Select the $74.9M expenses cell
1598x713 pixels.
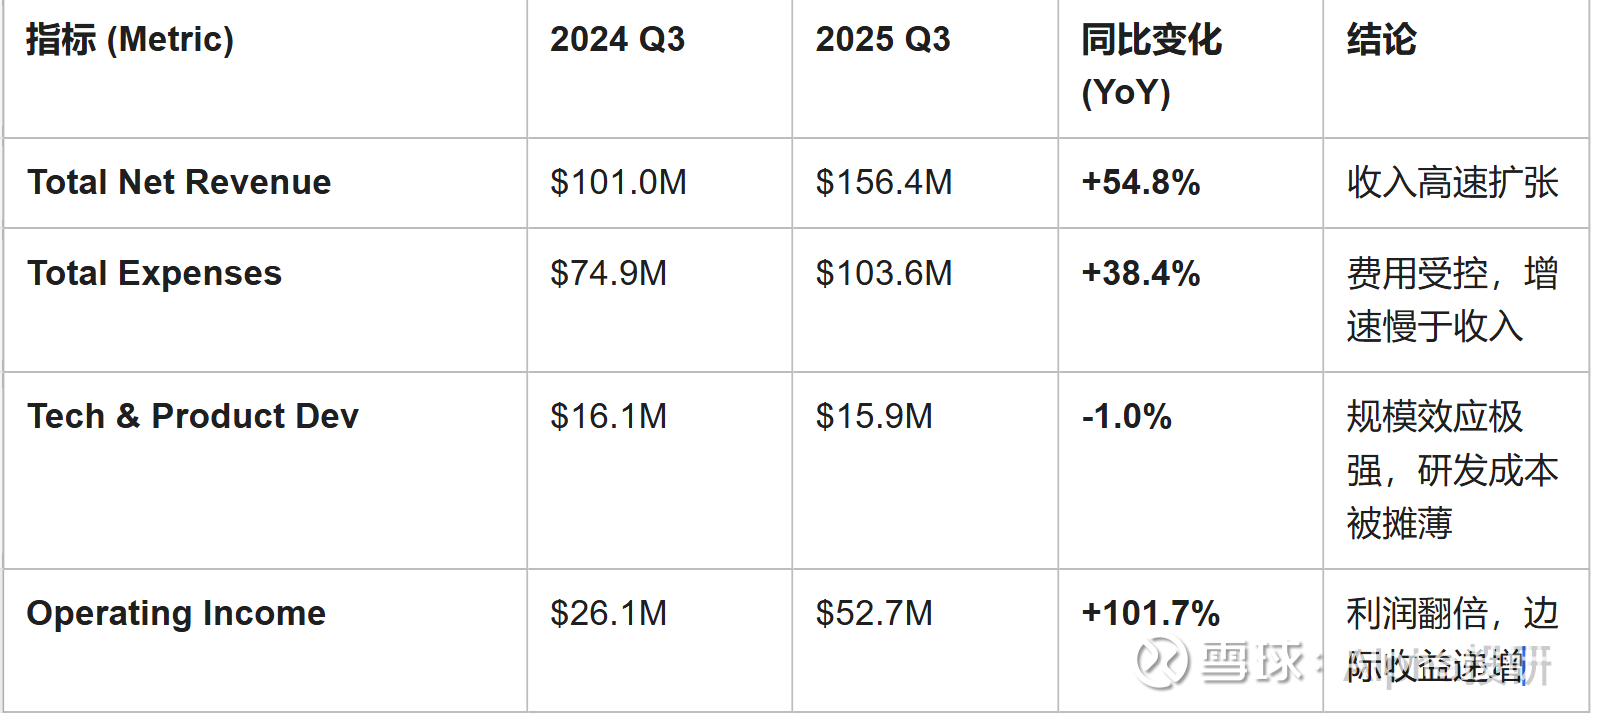point(608,273)
